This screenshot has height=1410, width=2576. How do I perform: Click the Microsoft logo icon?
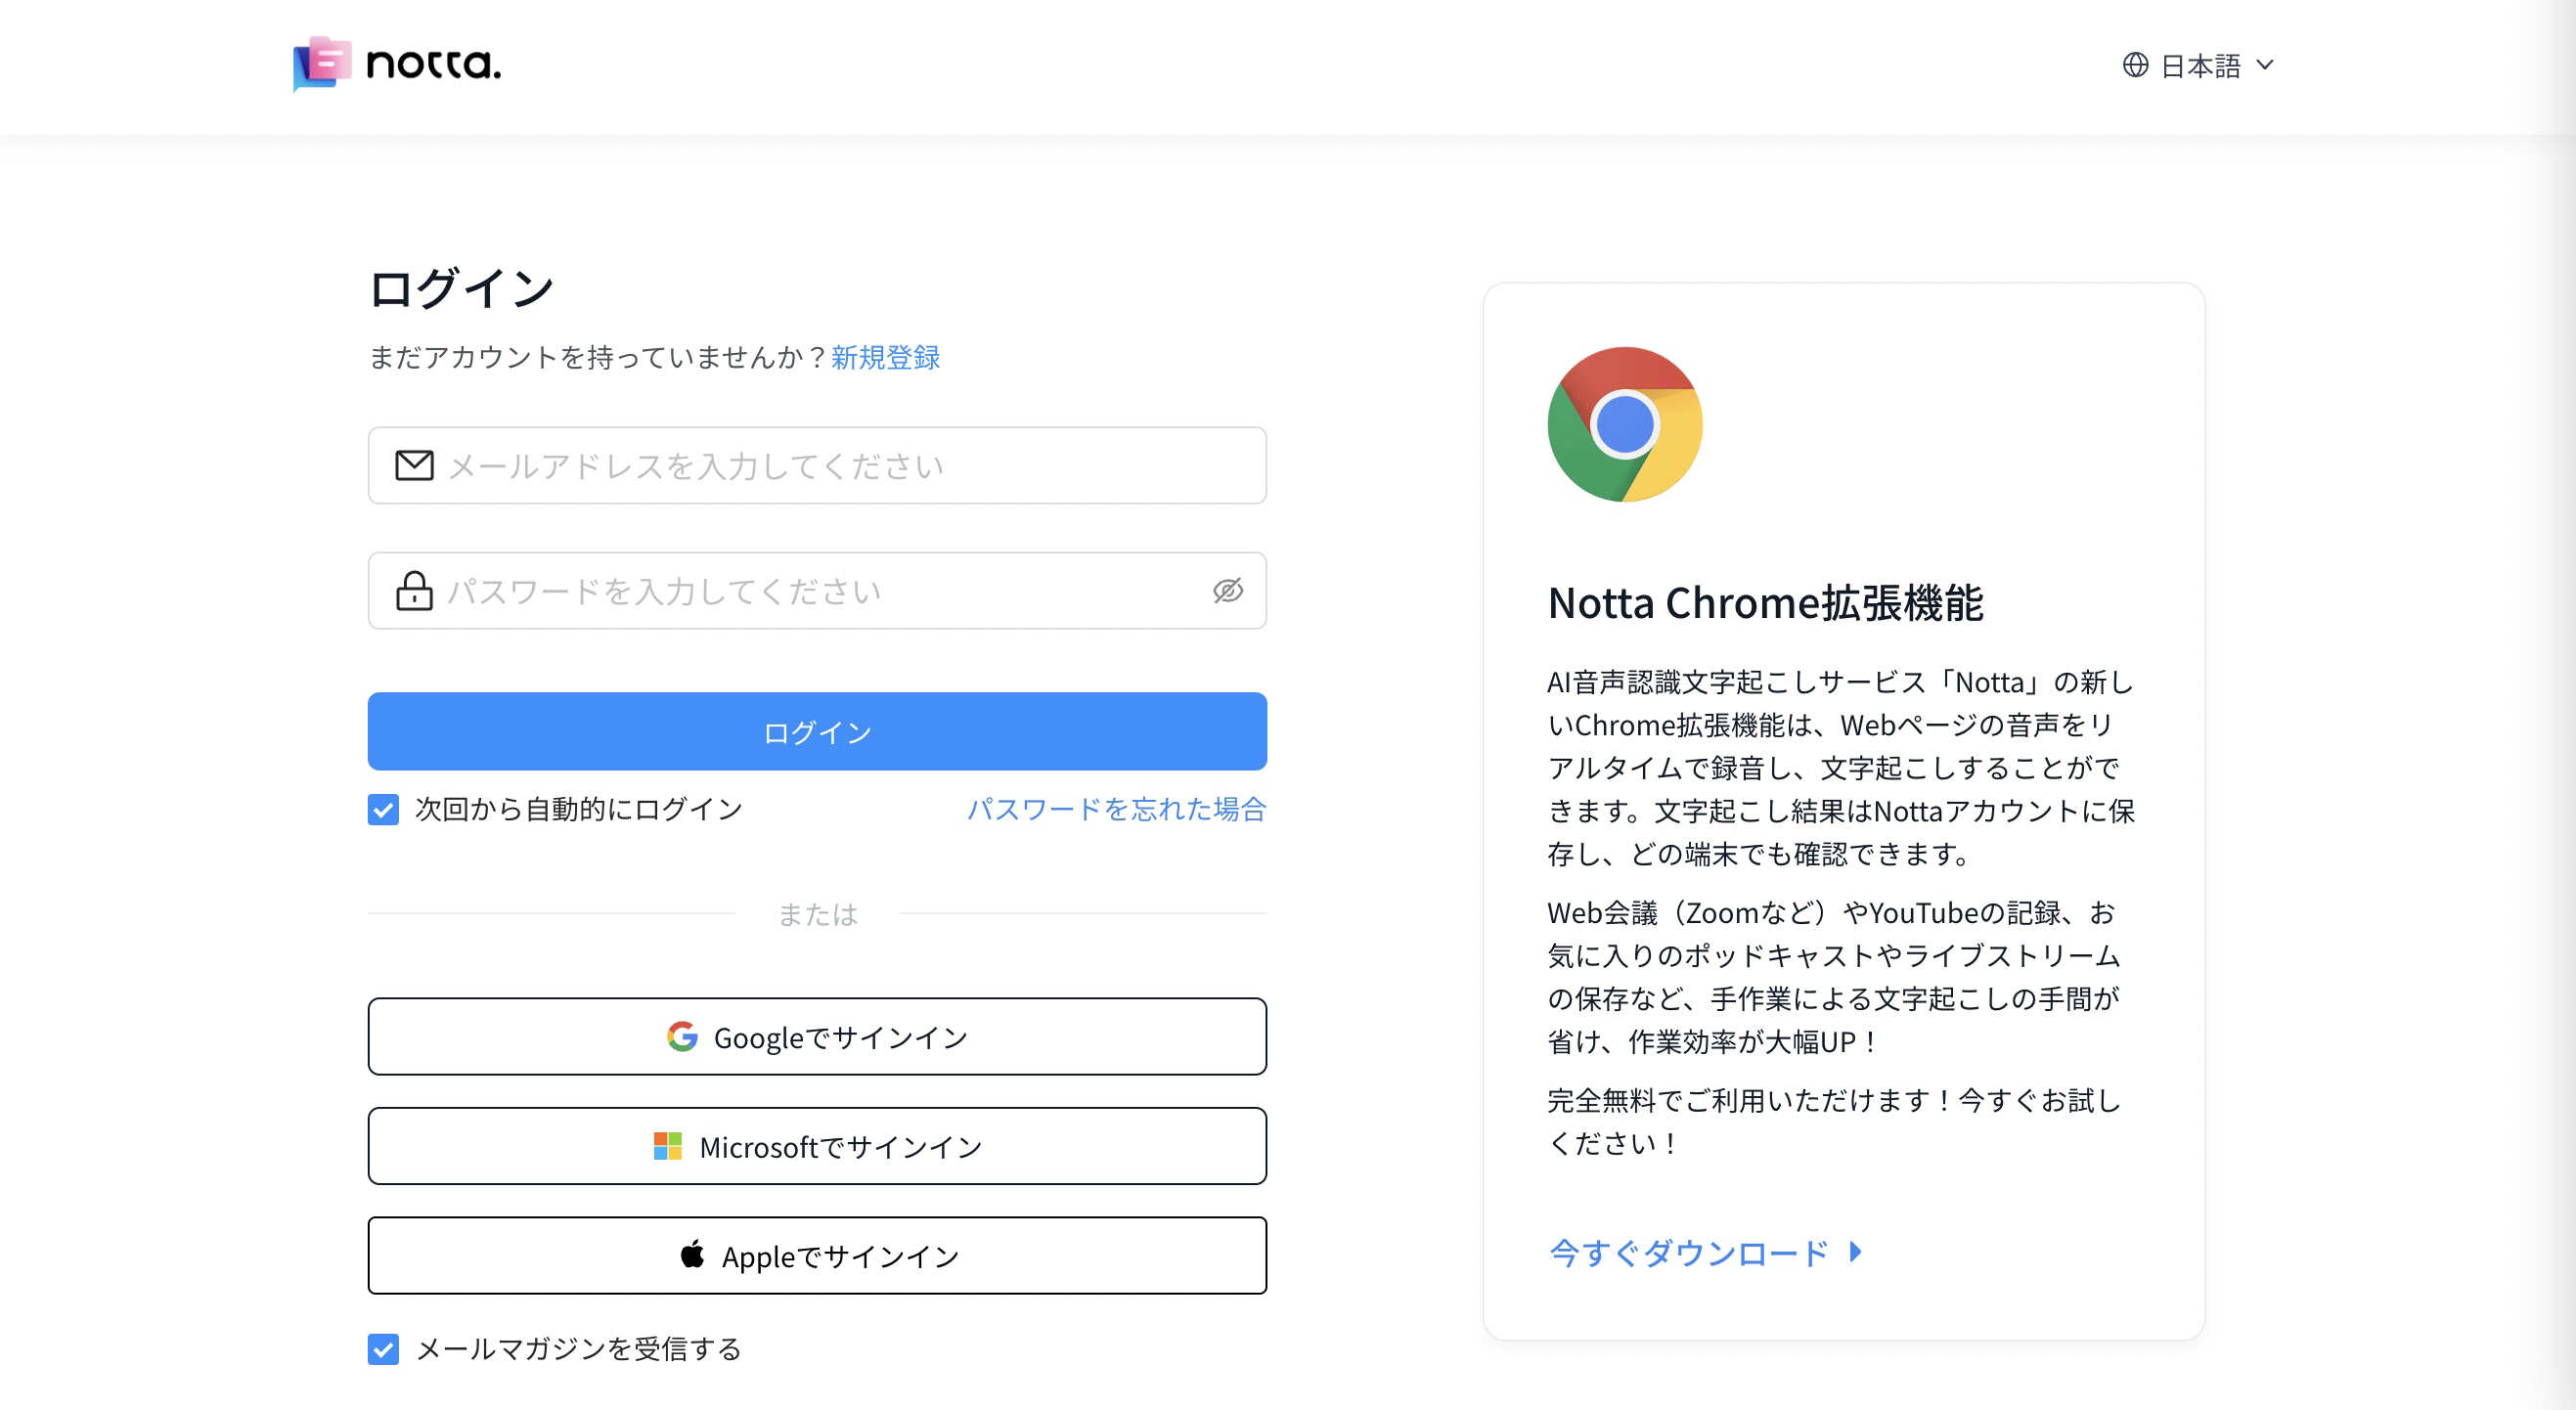point(667,1146)
